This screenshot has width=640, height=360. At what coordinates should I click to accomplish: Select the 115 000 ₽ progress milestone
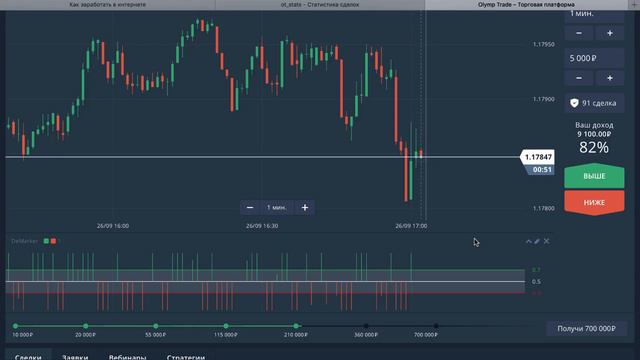pos(226,326)
